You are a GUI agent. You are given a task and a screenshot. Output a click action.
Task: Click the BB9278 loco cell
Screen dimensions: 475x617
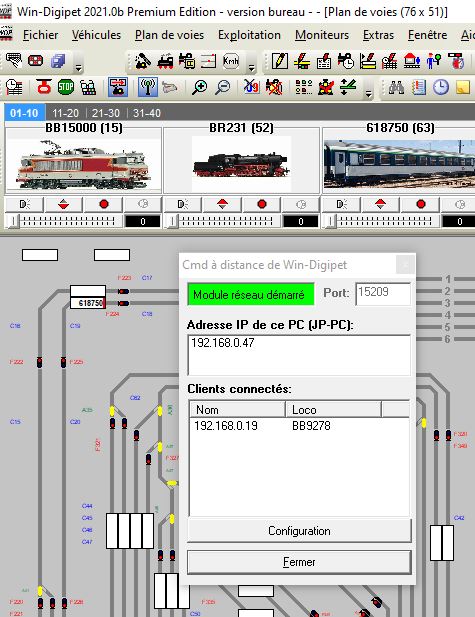click(311, 426)
